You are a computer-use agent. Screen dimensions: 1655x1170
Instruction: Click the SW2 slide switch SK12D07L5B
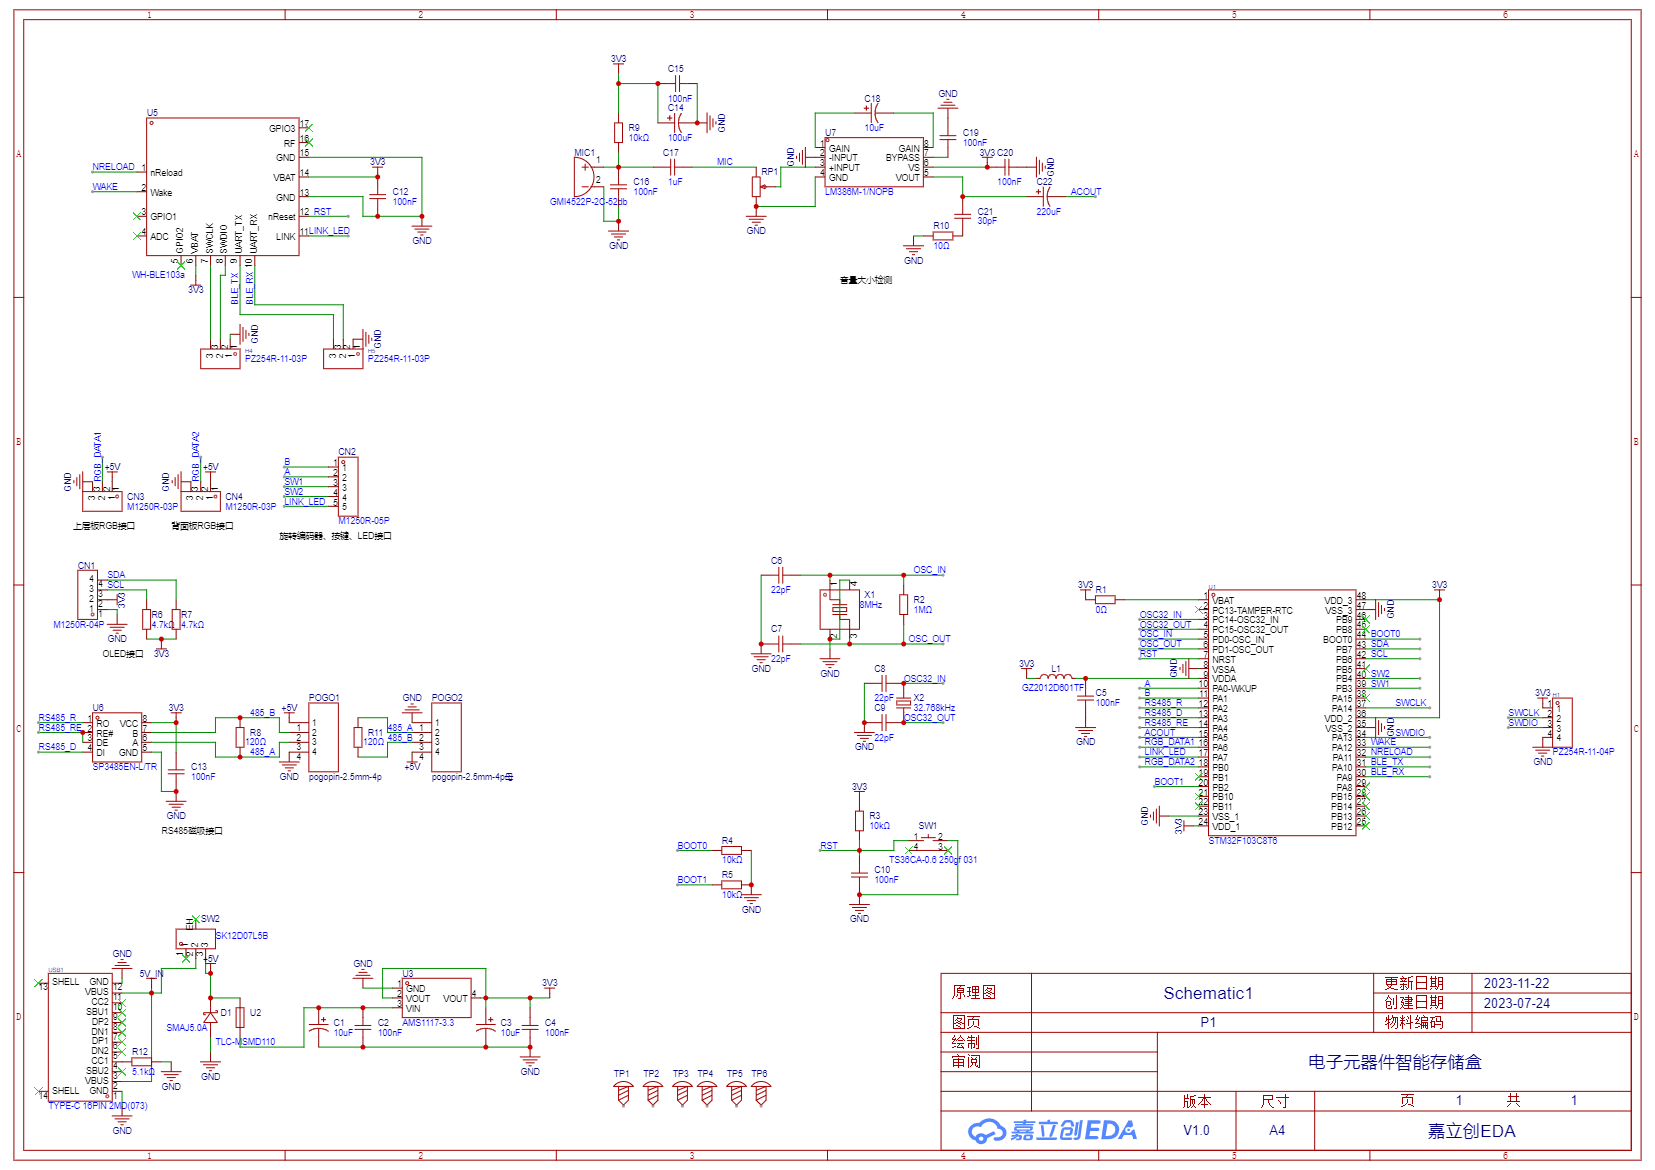click(x=195, y=938)
